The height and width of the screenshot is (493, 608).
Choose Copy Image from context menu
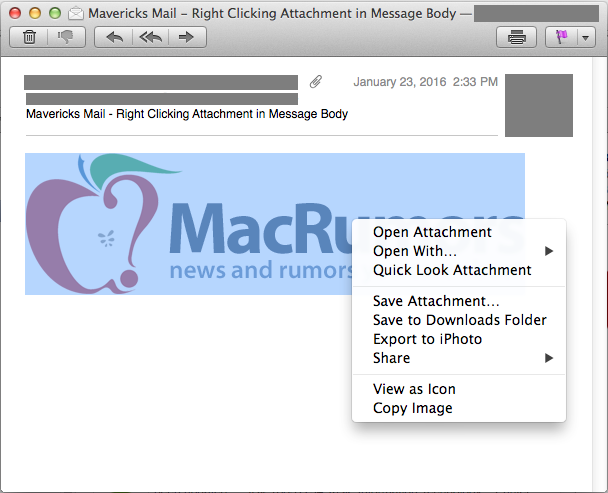point(459,408)
